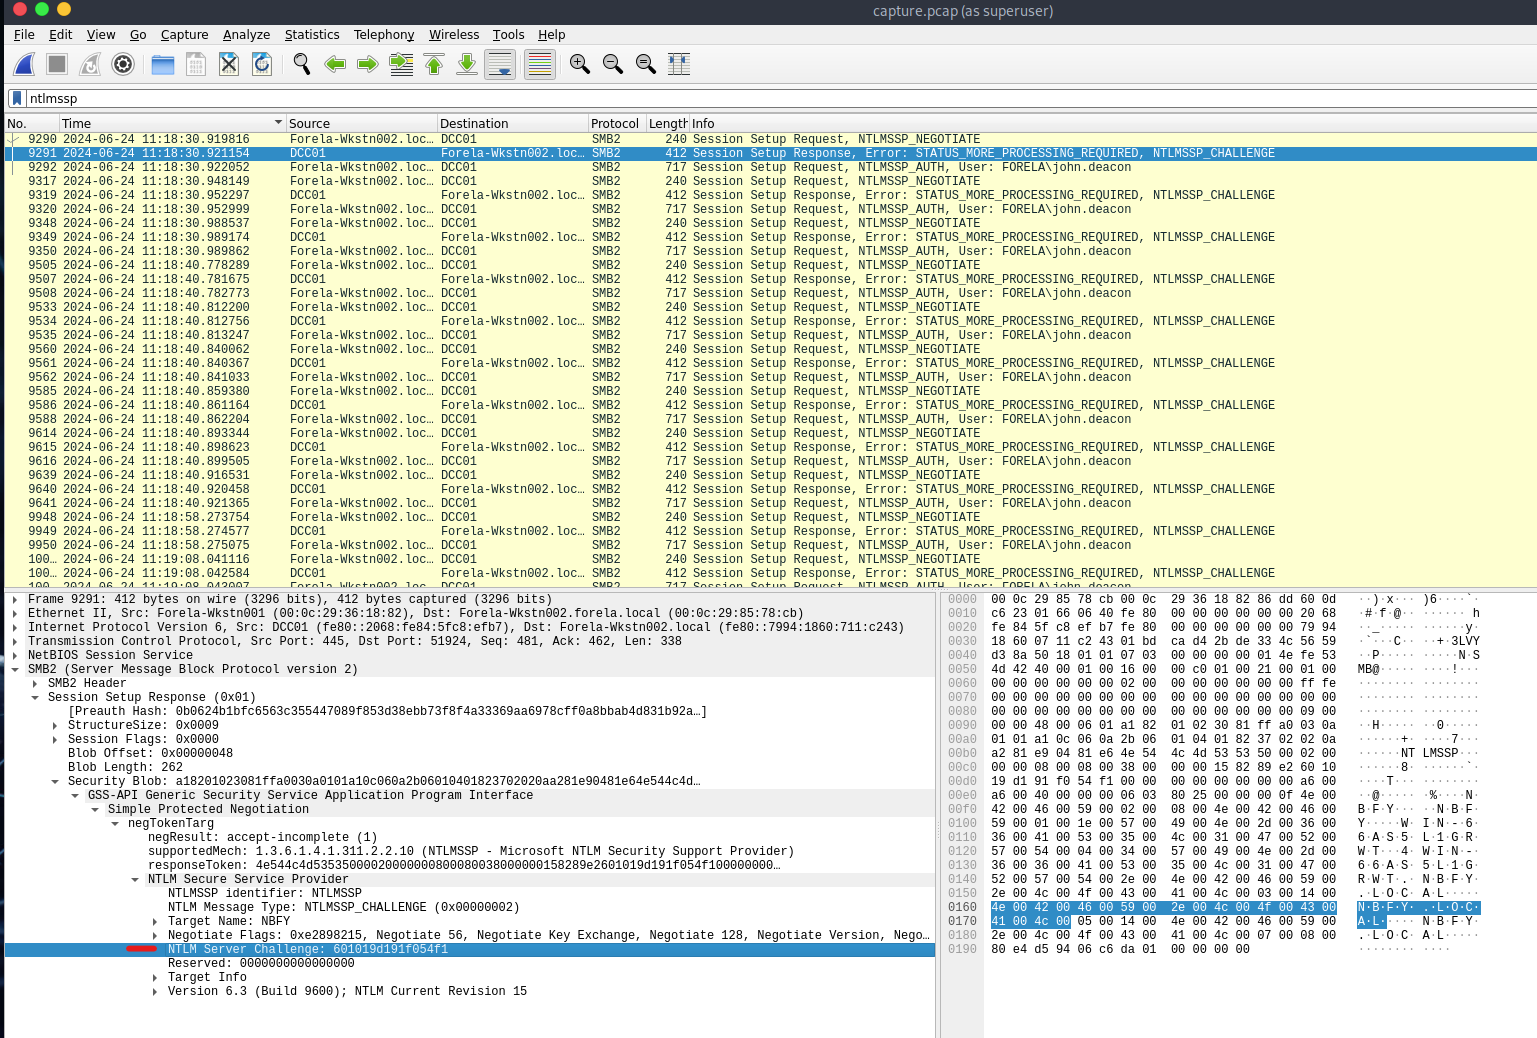Collapse the negTokenTarg node
Viewport: 1537px width, 1038px height.
click(115, 823)
